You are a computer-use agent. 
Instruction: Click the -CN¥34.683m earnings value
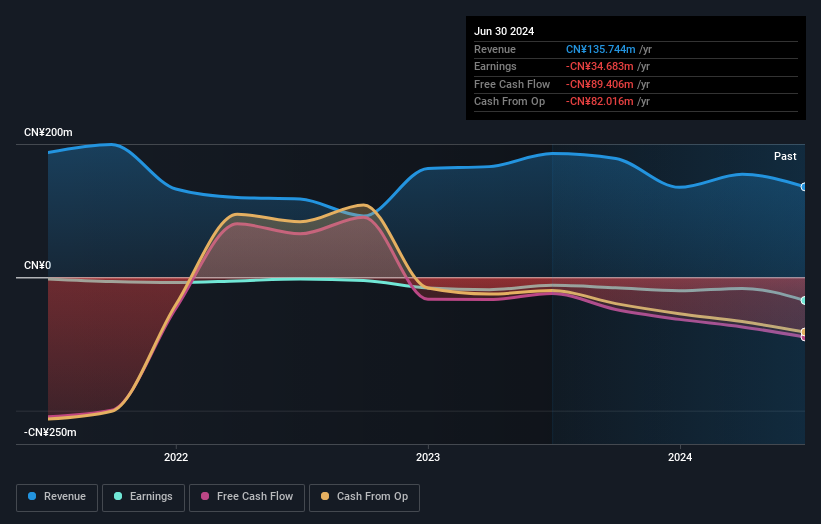[x=600, y=66]
